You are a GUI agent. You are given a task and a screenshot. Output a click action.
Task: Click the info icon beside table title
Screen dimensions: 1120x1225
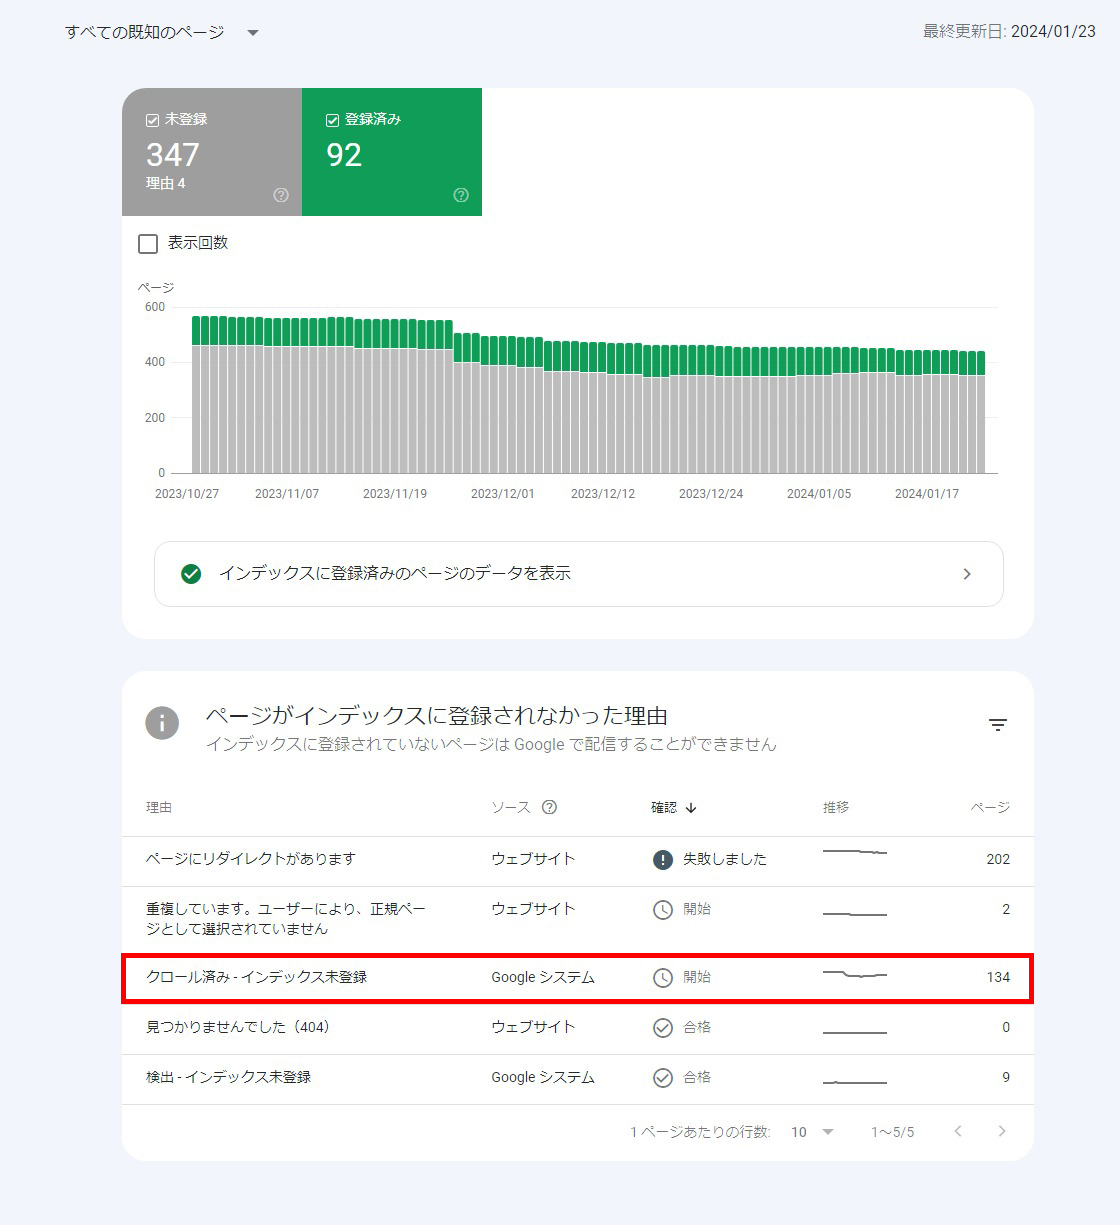coord(162,723)
